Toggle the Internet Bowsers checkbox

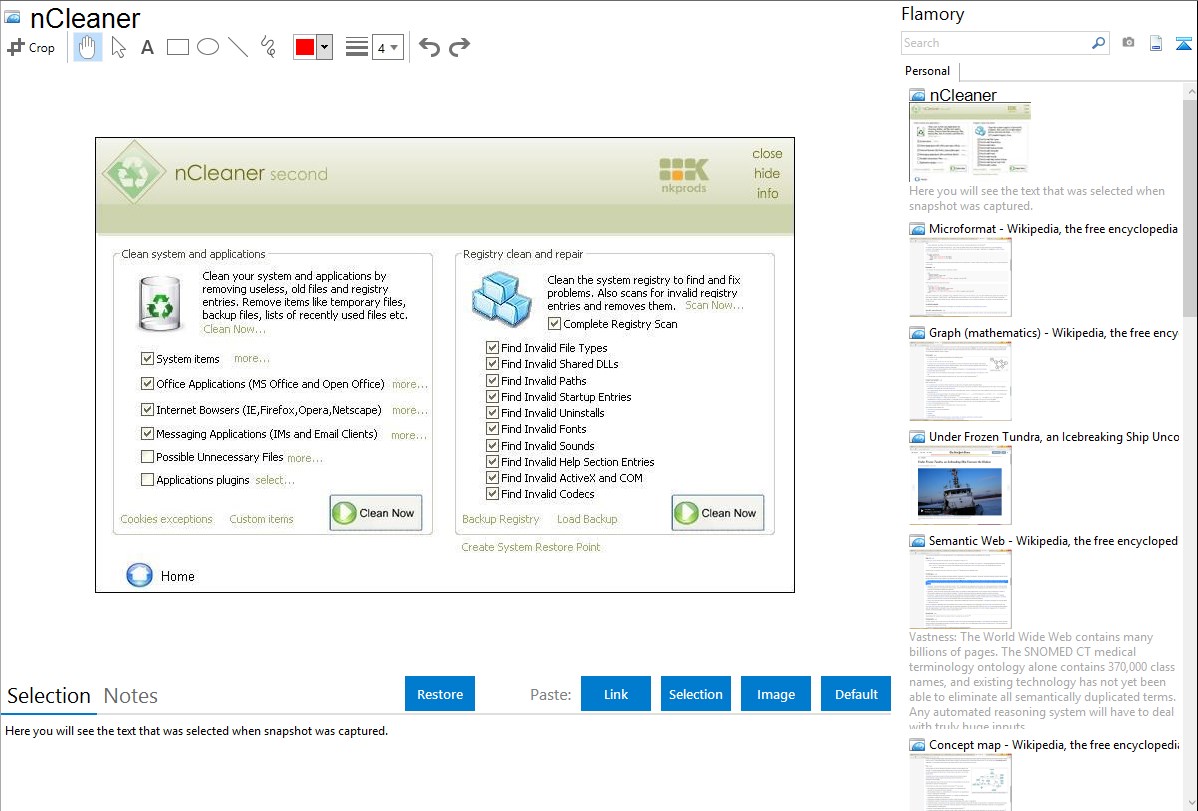(x=147, y=410)
